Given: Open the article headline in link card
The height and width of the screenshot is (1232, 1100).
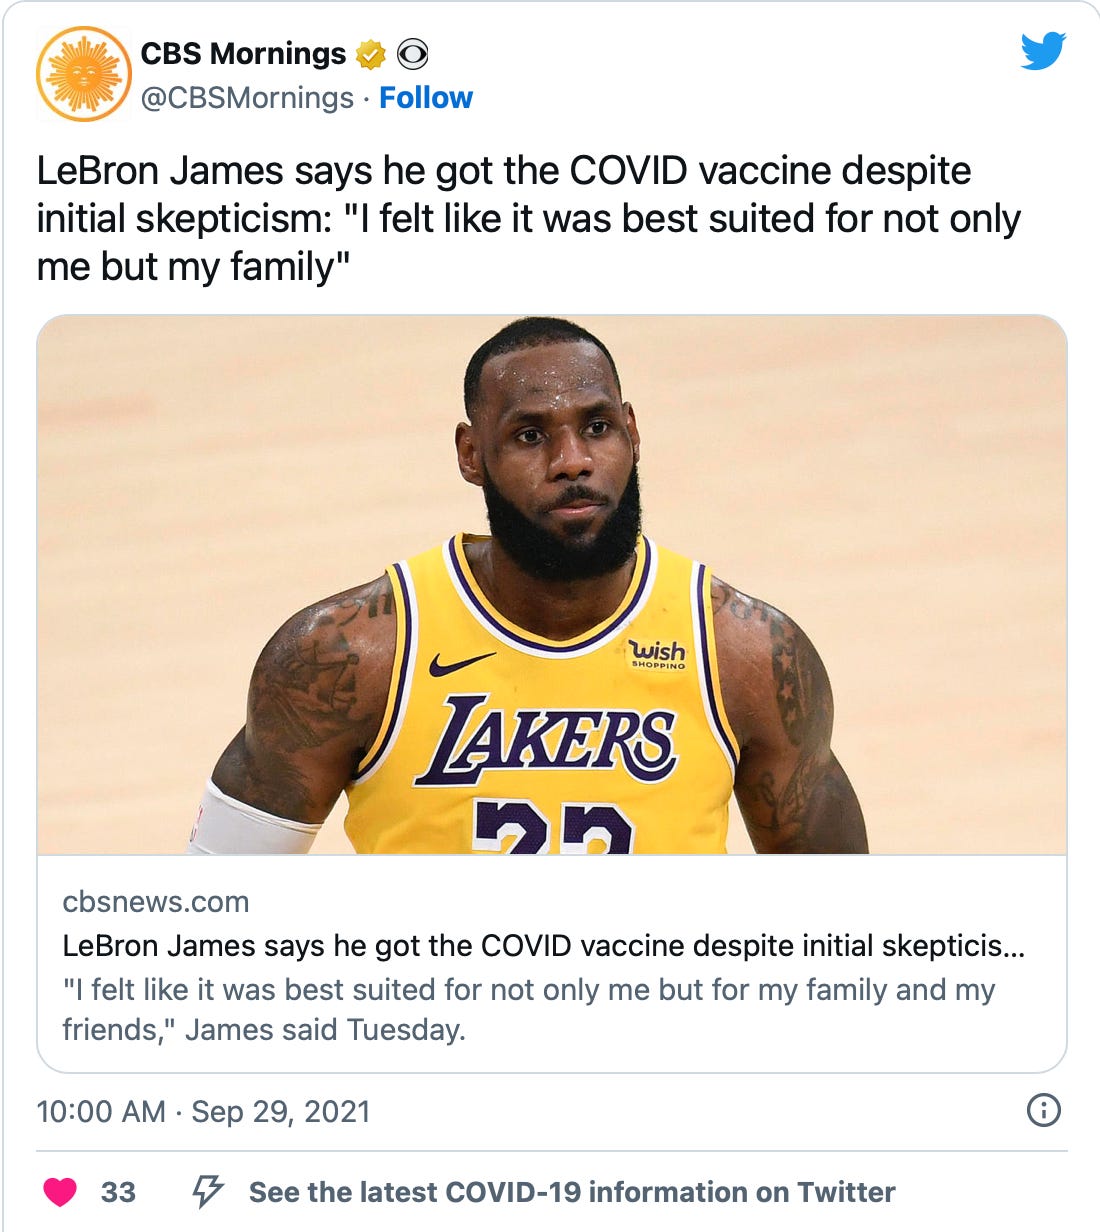Looking at the screenshot, I should (543, 946).
